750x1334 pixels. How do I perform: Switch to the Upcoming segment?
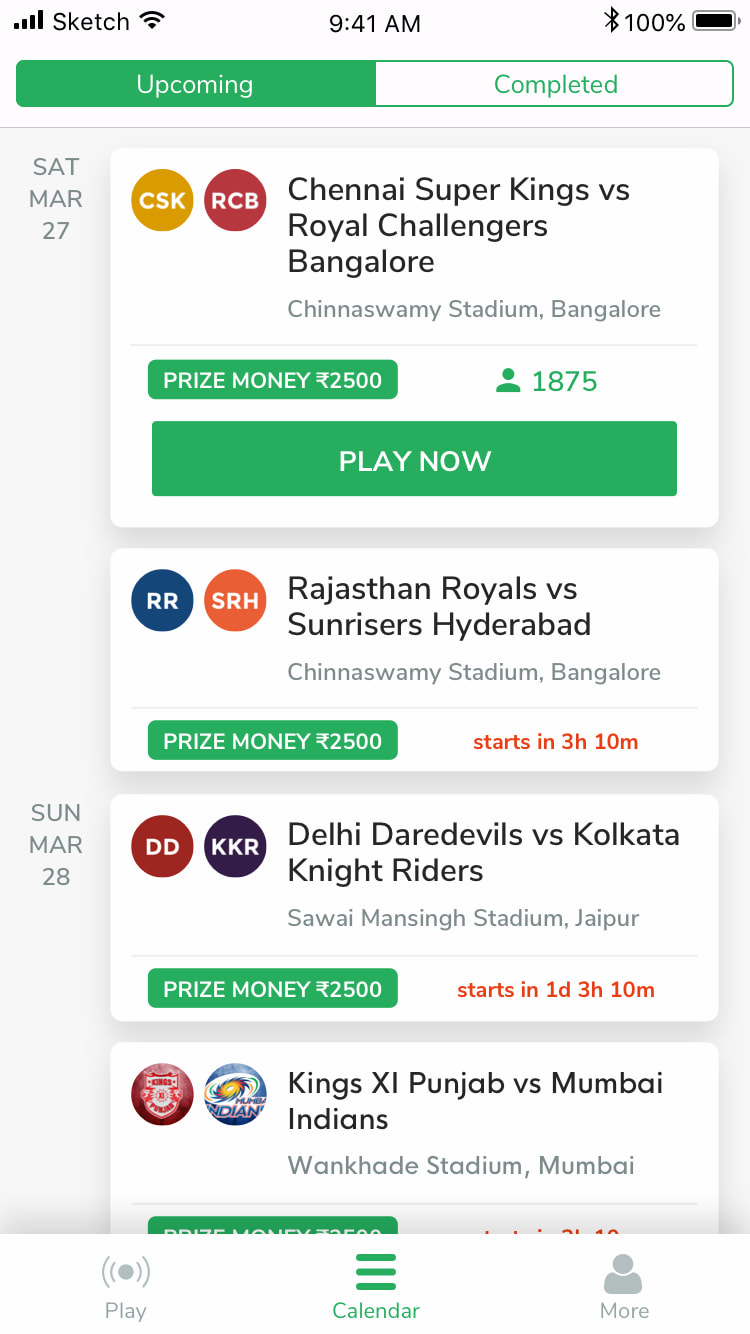click(196, 84)
